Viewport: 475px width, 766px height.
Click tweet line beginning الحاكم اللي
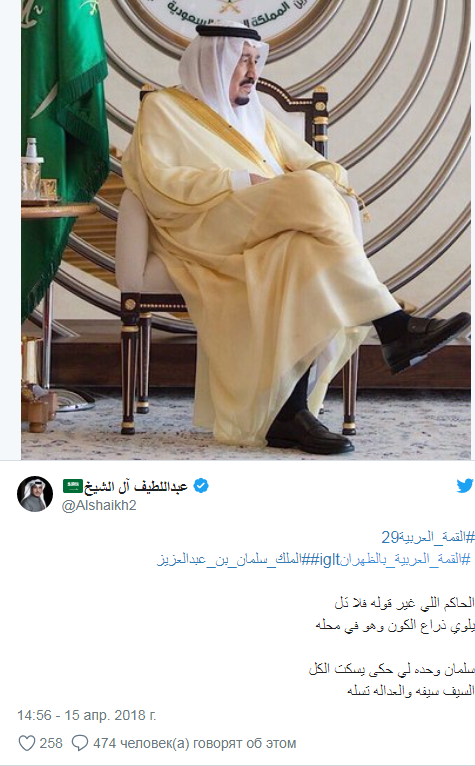(x=405, y=603)
